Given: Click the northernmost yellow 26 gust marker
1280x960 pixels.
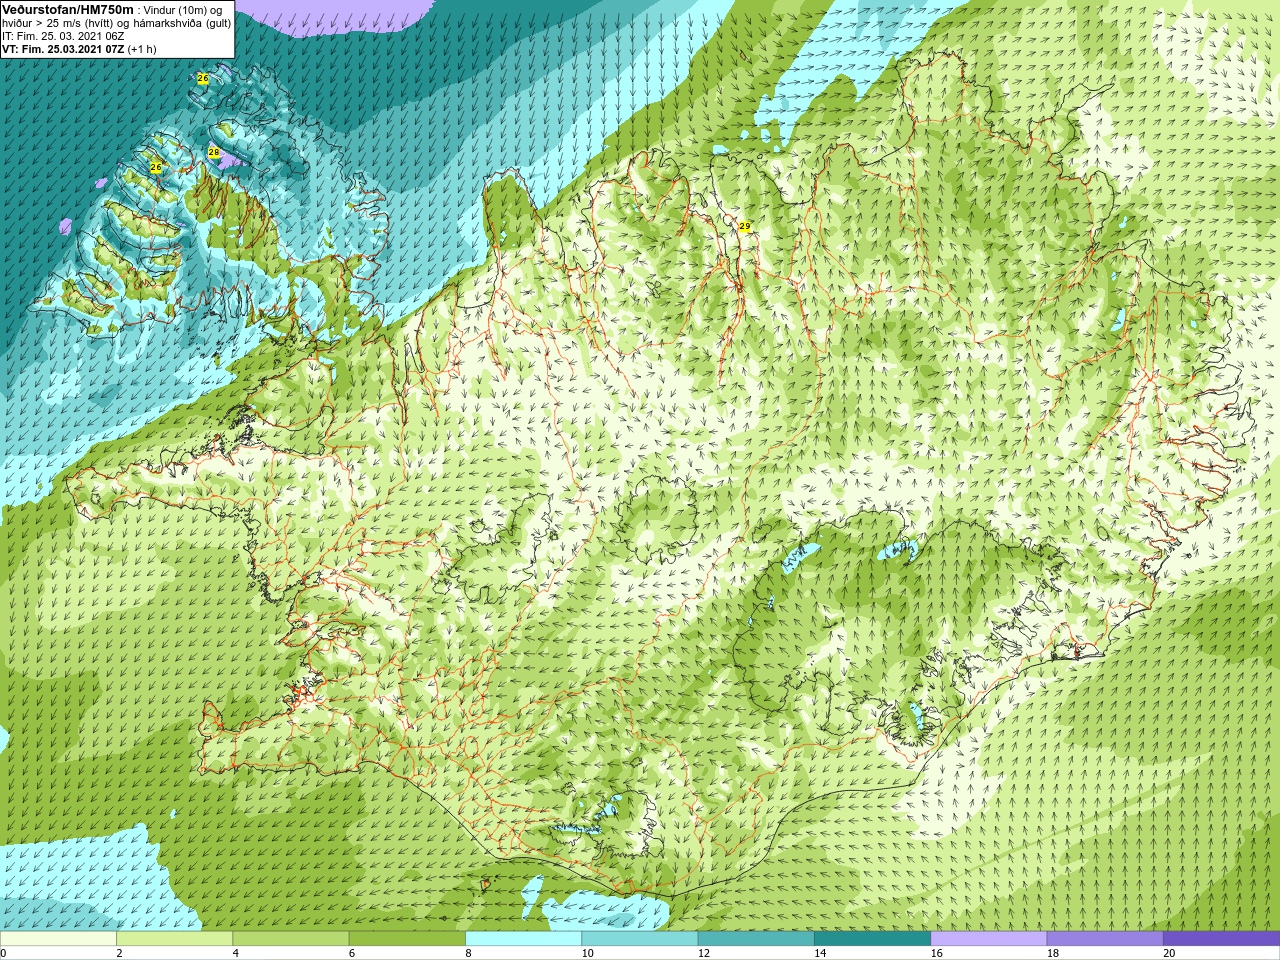Looking at the screenshot, I should pyautogui.click(x=203, y=78).
